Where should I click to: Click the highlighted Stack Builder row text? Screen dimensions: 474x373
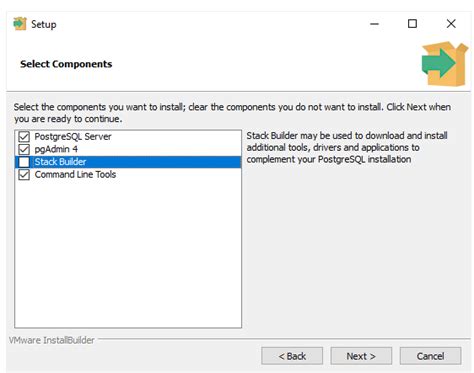click(60, 162)
